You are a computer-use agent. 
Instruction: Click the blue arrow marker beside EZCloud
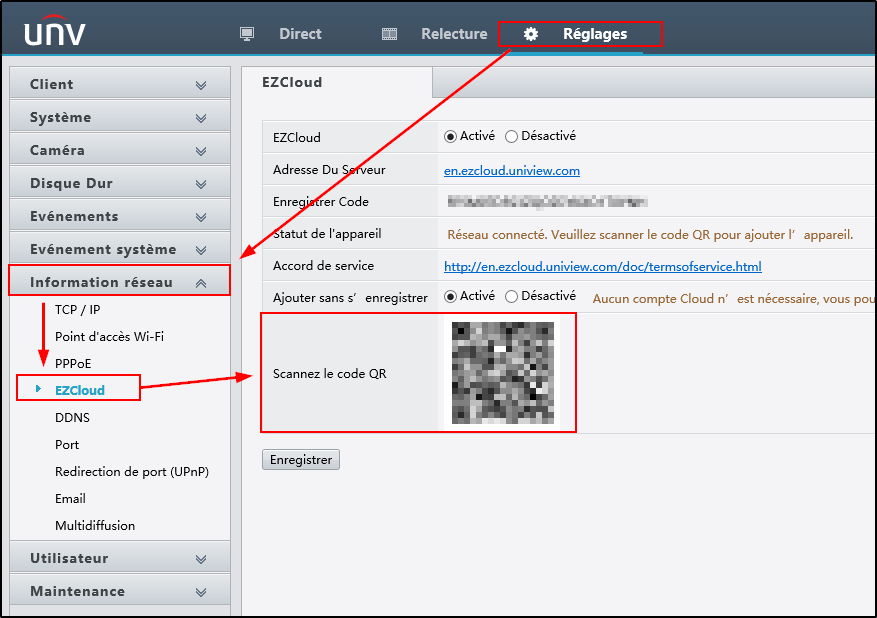[x=38, y=389]
